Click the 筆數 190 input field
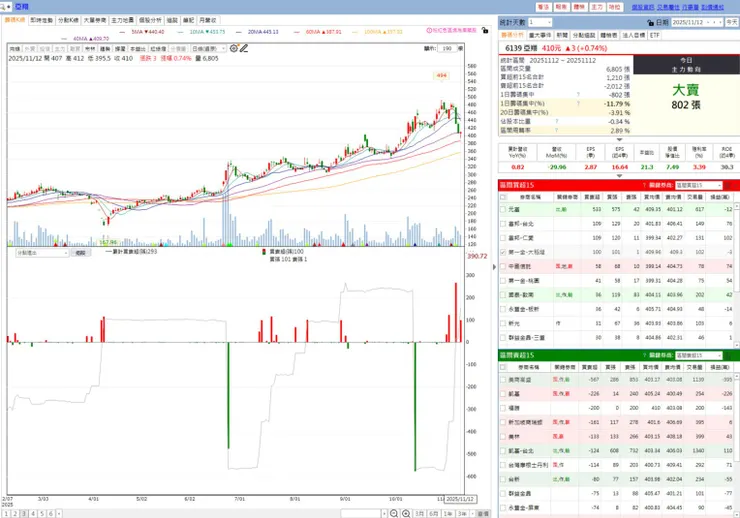The image size is (740, 518). pos(447,48)
